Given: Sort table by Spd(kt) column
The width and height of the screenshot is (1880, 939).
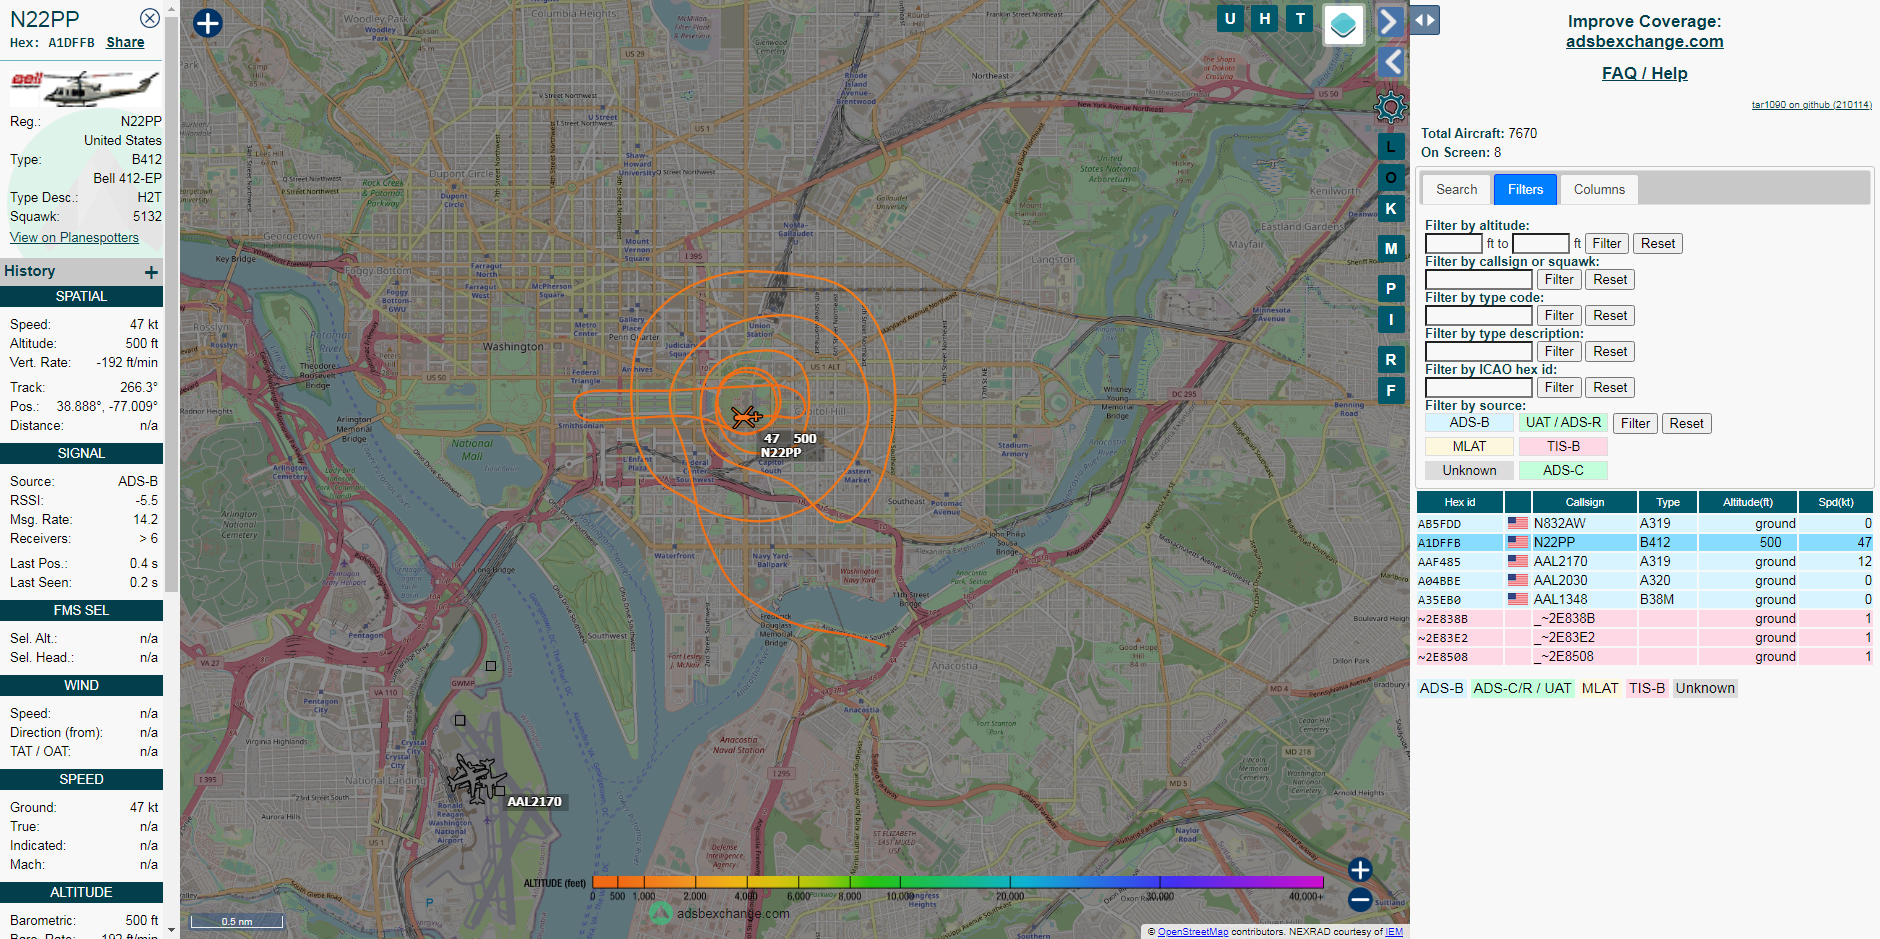Looking at the screenshot, I should tap(1835, 502).
